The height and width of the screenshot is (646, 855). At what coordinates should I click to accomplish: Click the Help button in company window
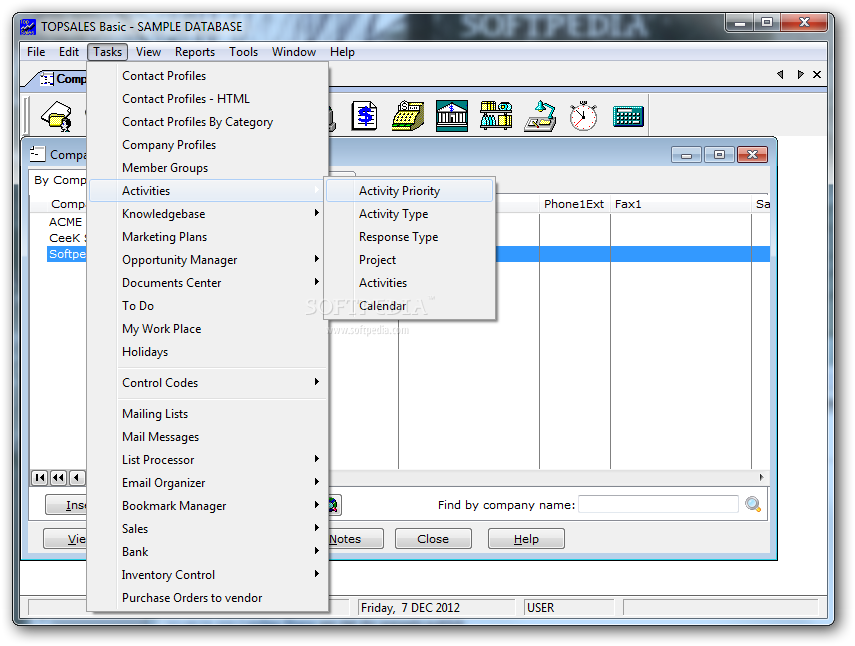pos(526,539)
